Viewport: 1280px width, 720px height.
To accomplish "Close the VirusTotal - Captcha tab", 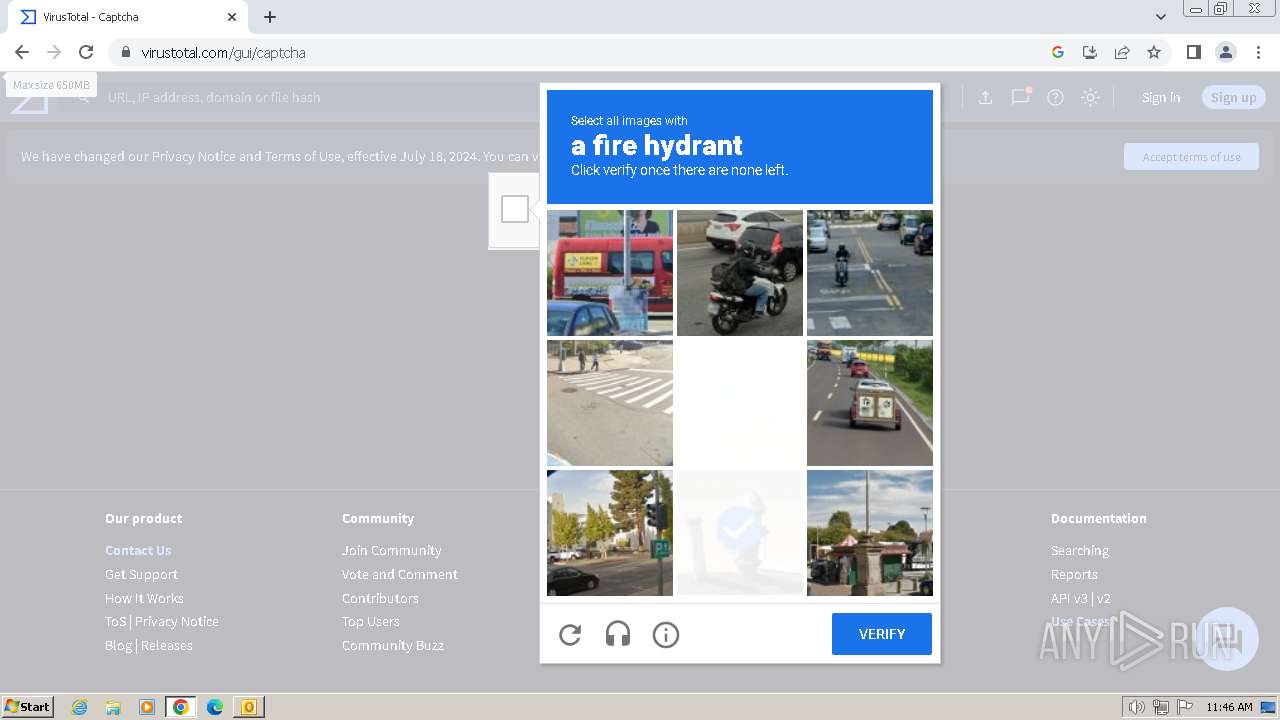I will pyautogui.click(x=232, y=17).
